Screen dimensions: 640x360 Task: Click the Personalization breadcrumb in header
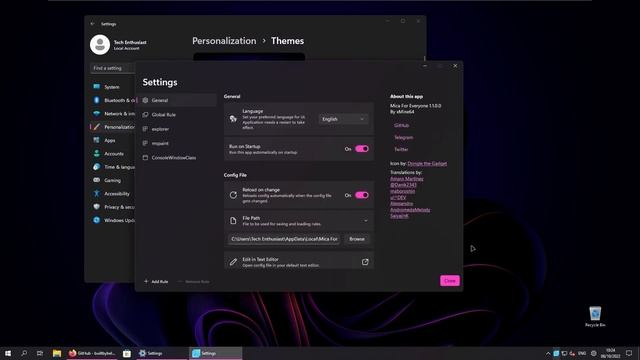pos(224,41)
